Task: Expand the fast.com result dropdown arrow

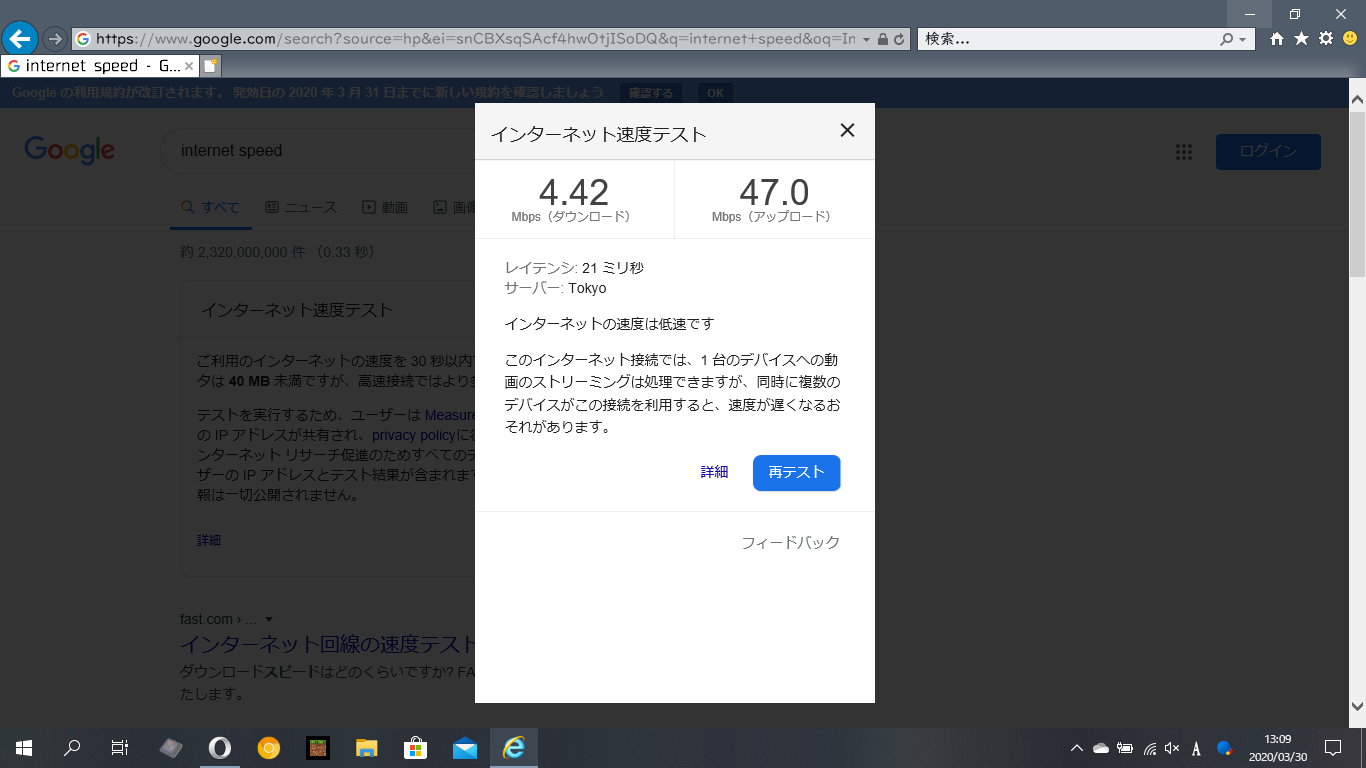Action: [268, 619]
